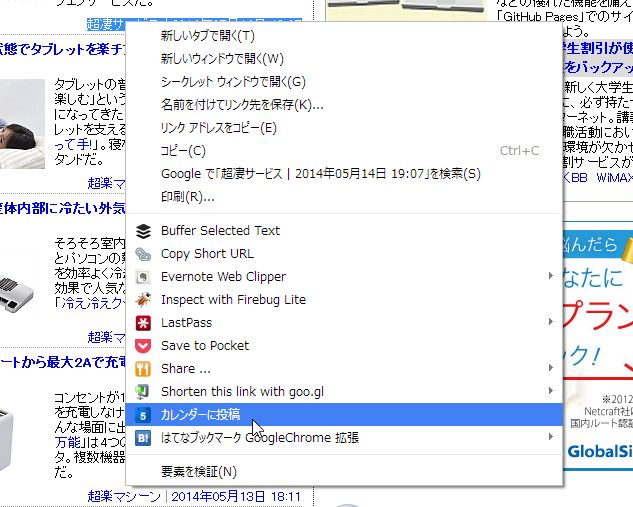The height and width of the screenshot is (507, 633).
Task: Open the タブレットを楽チ headline link
Action: click(x=62, y=49)
